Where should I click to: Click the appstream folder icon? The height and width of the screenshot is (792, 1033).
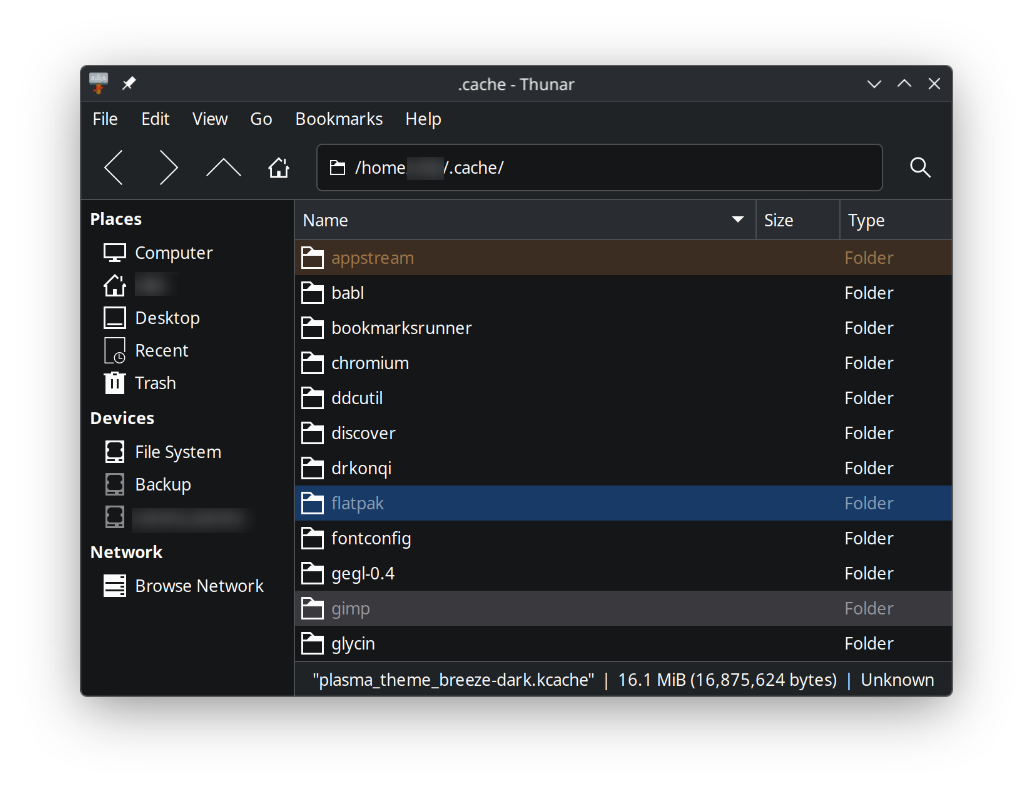[312, 258]
